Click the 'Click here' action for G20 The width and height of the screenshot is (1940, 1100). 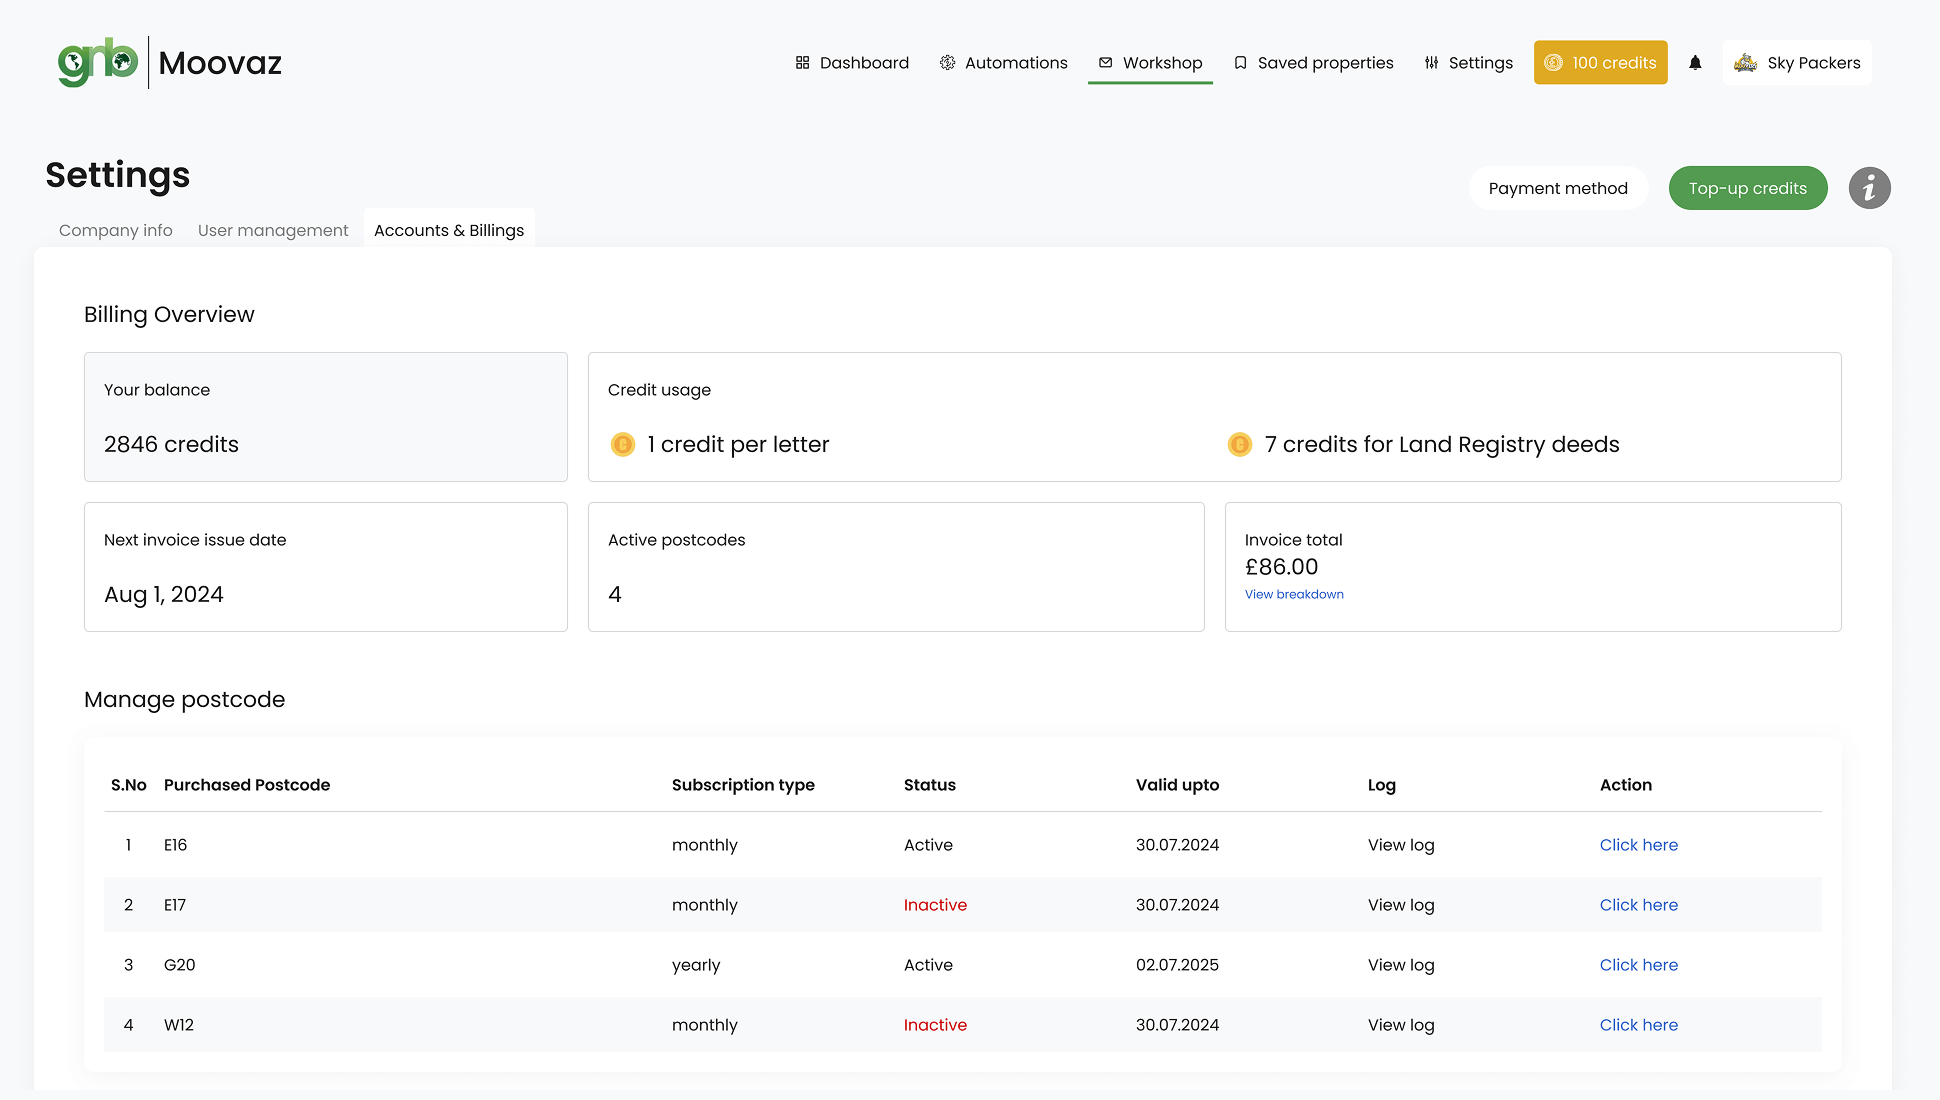pos(1638,965)
